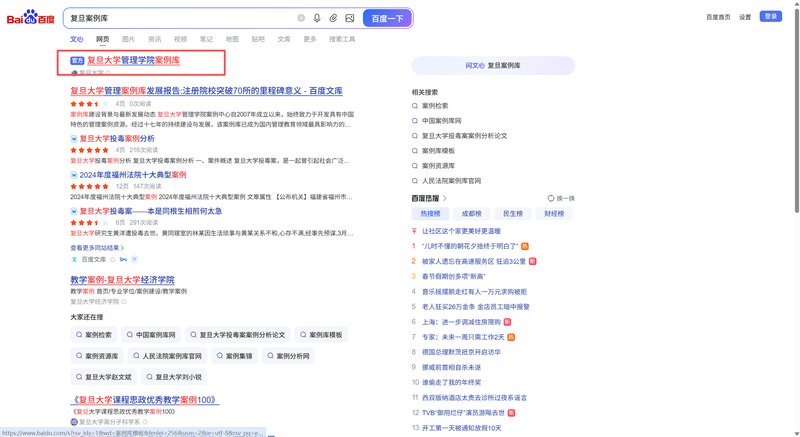Viewport: 800px width, 437px height.
Task: Click the 换一换 refresh icon
Action: point(550,198)
